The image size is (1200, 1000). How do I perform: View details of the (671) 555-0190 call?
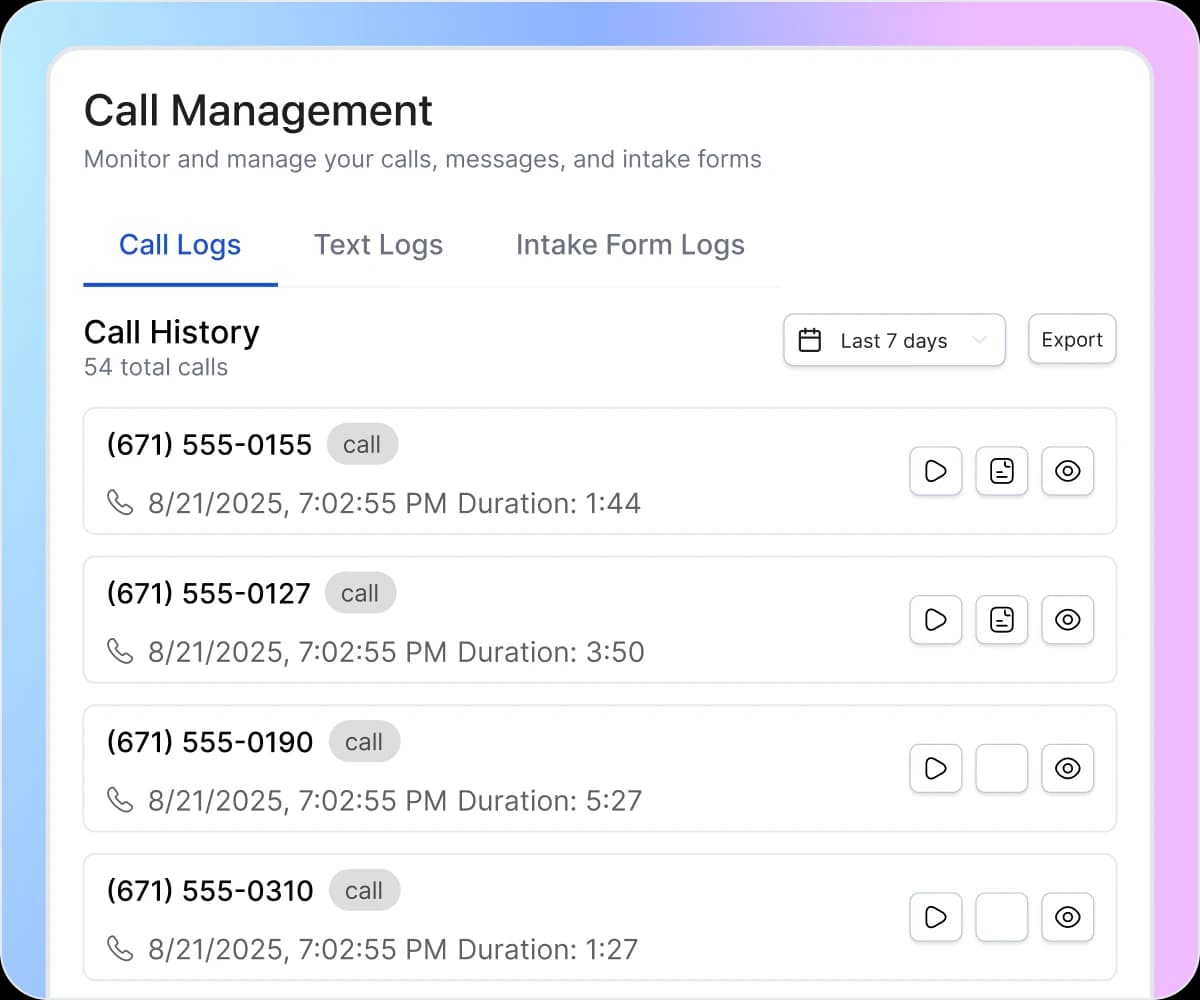point(1067,768)
